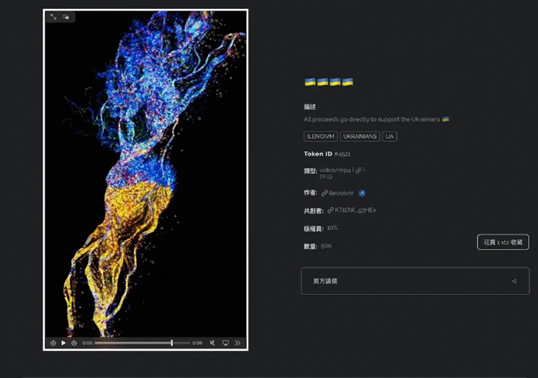Open the IPFS link for video/mp4

359,170
